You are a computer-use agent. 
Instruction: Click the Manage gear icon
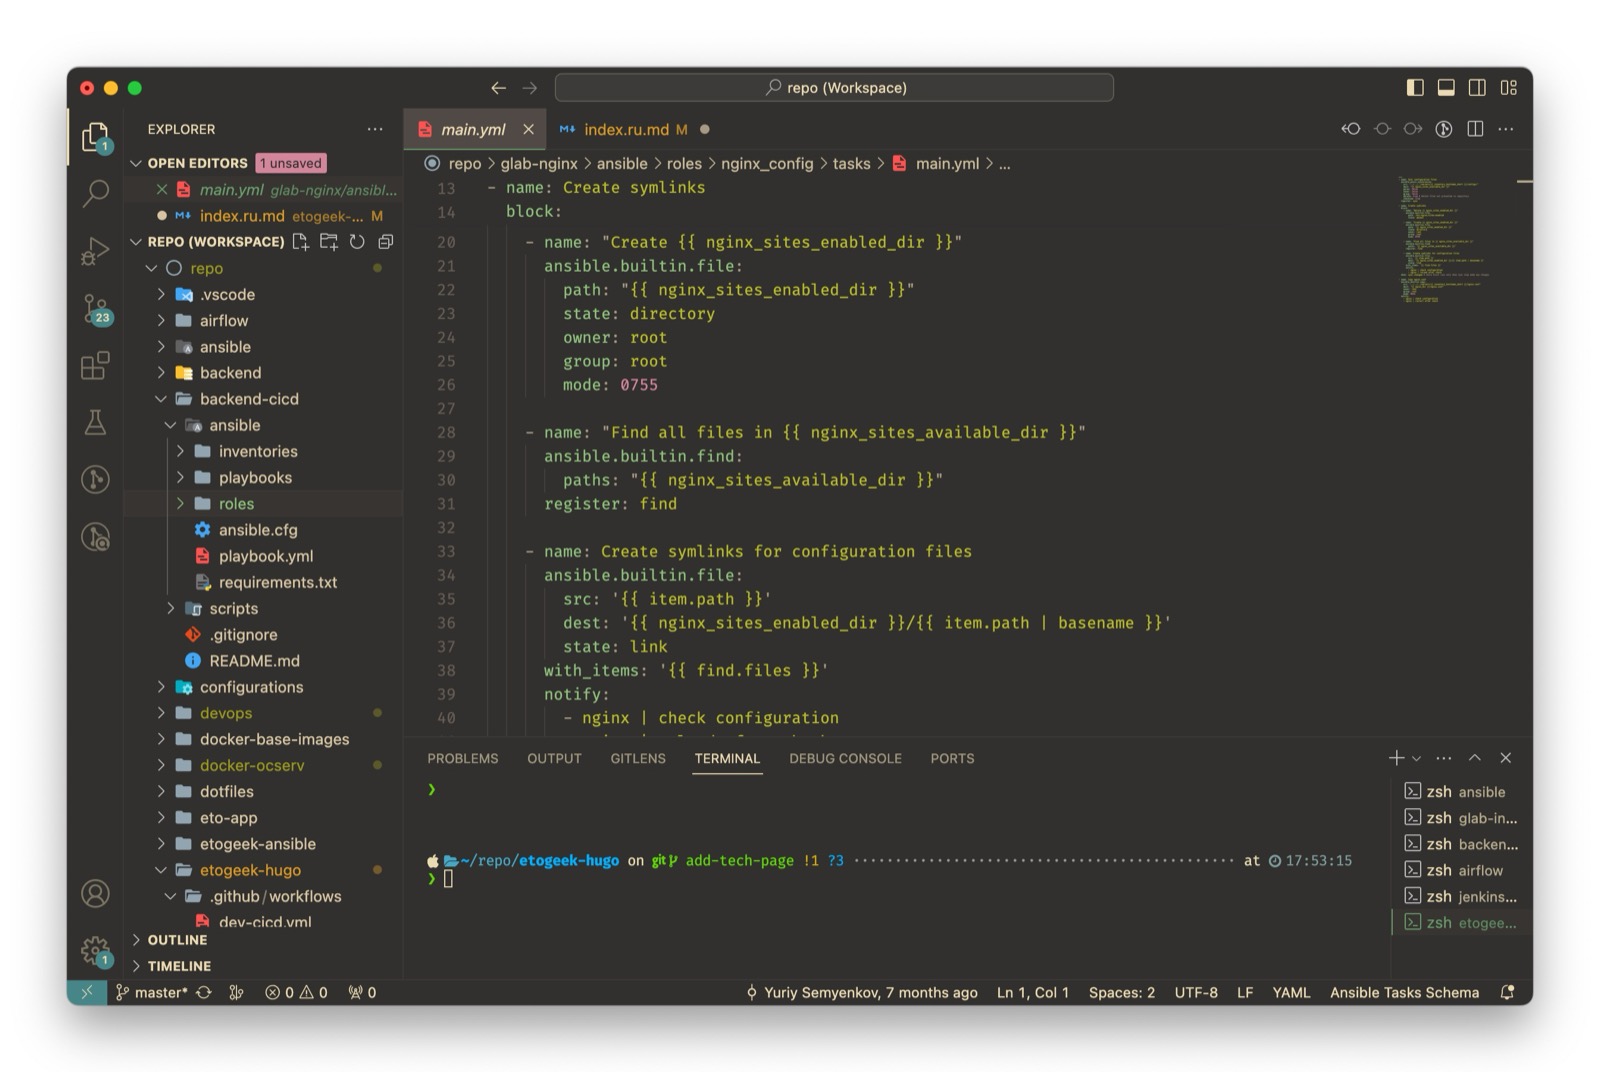tap(95, 950)
